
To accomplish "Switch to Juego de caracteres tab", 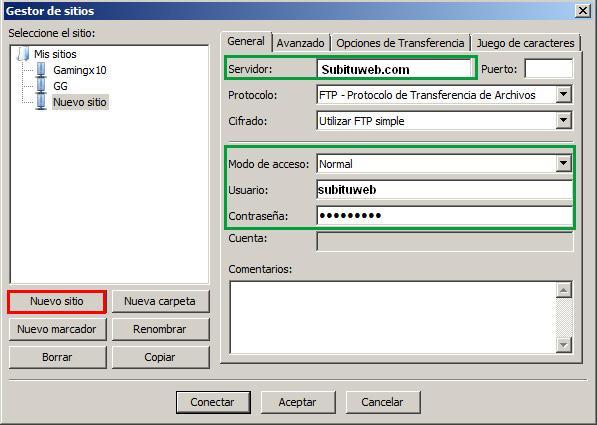I will (x=525, y=43).
